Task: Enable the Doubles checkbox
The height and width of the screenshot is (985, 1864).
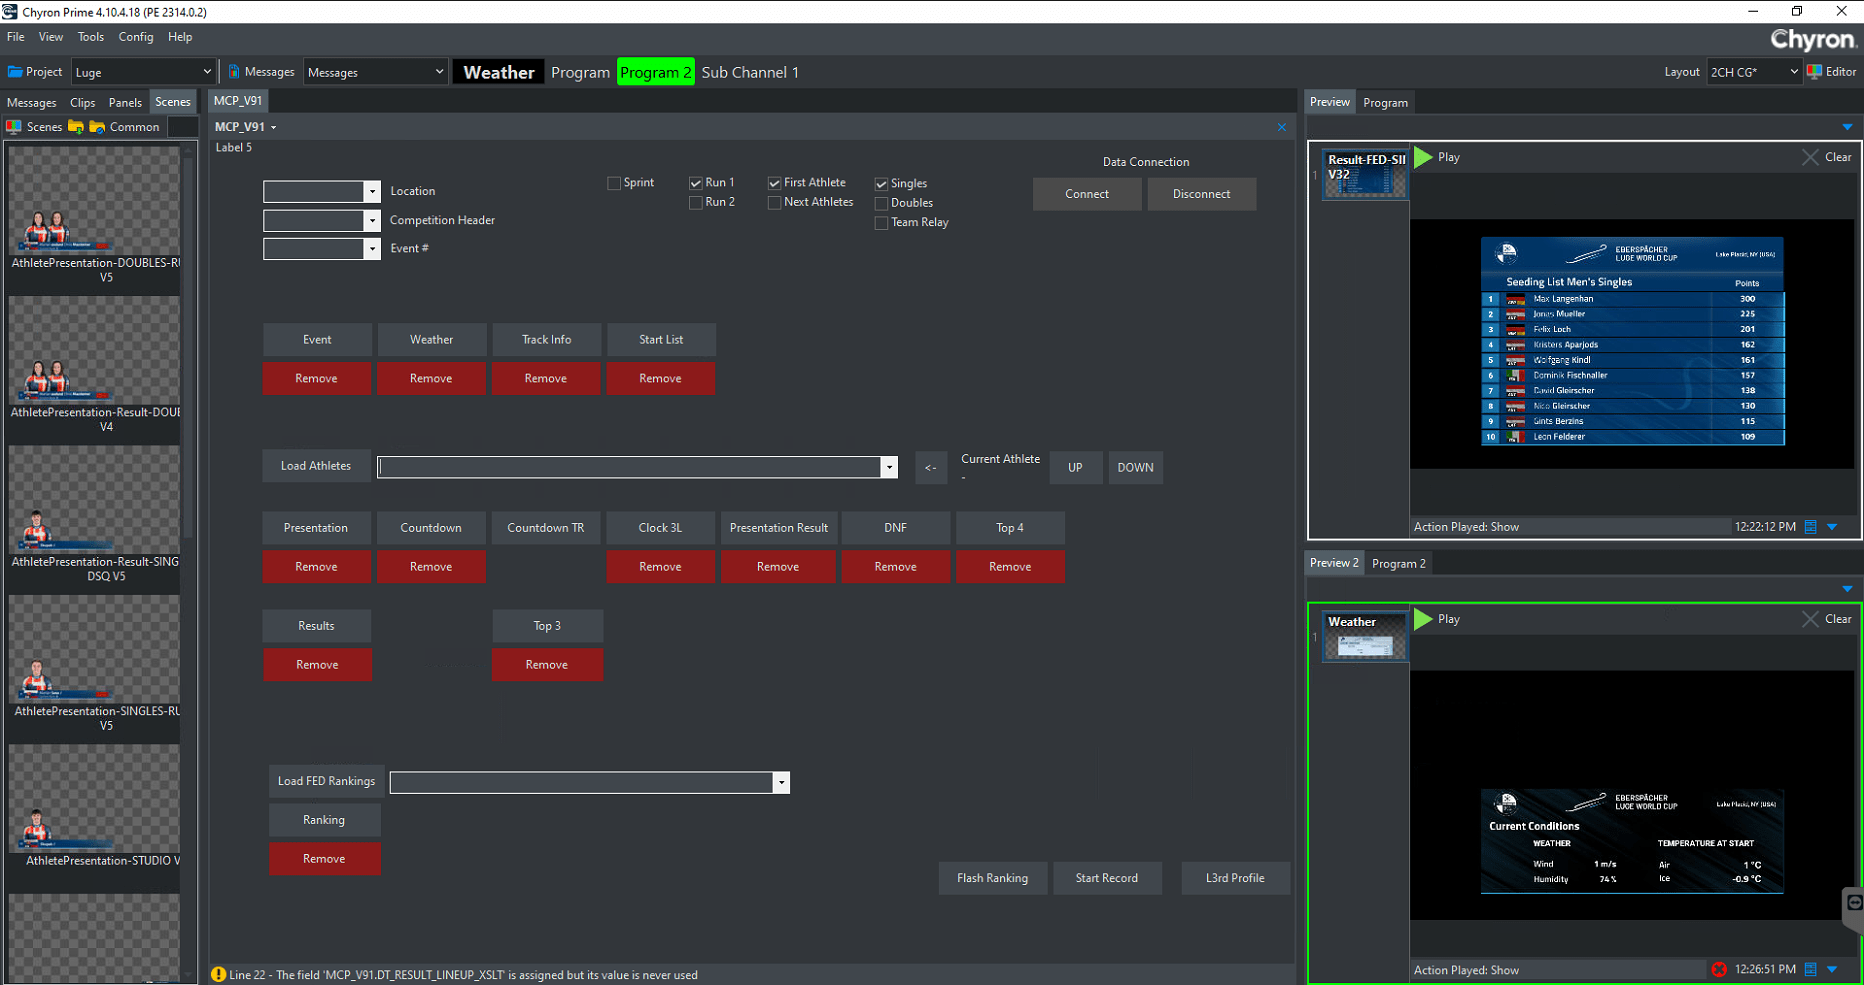Action: click(882, 203)
